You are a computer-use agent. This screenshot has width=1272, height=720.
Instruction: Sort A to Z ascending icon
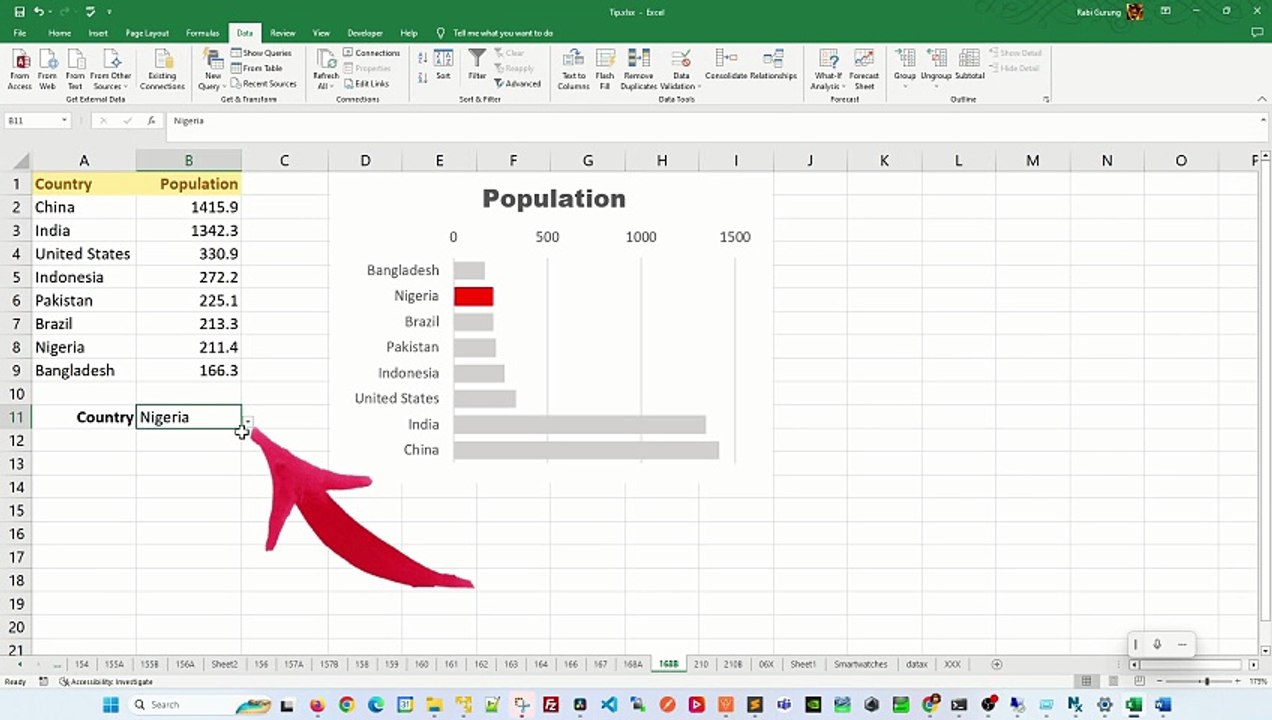tap(423, 57)
